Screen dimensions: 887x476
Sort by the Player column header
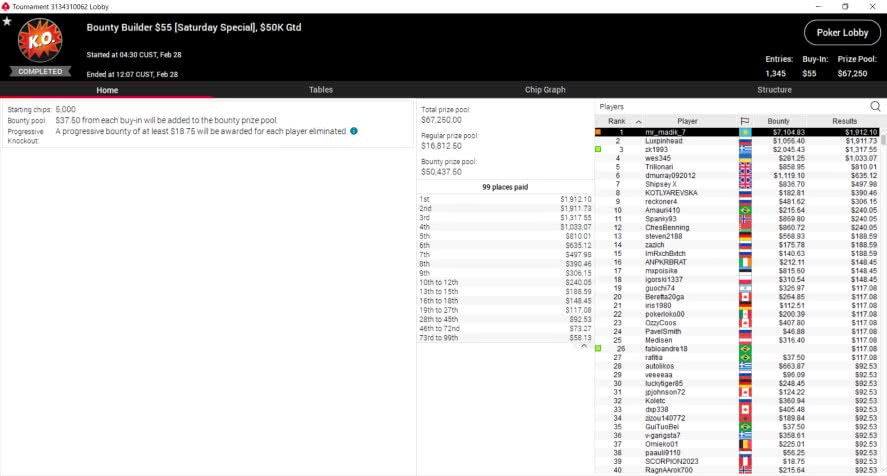(687, 121)
